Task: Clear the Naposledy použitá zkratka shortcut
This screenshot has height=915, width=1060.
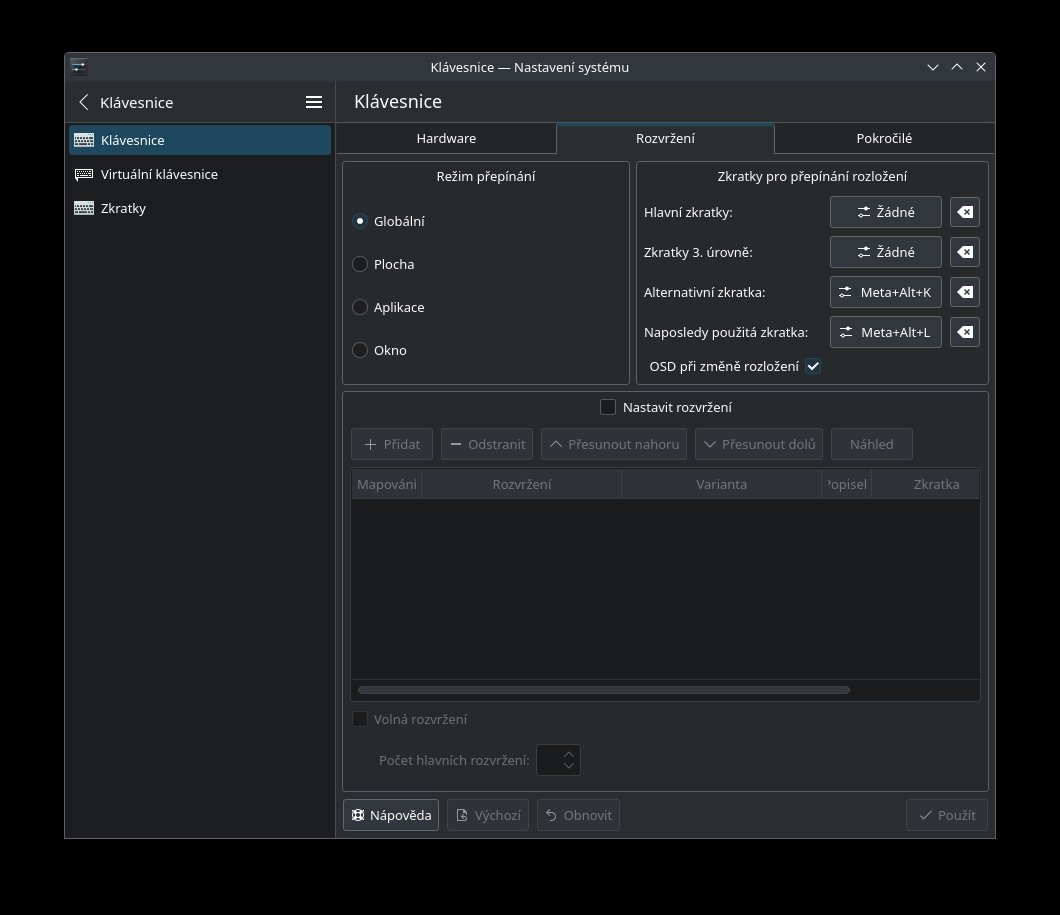Action: pyautogui.click(x=964, y=332)
